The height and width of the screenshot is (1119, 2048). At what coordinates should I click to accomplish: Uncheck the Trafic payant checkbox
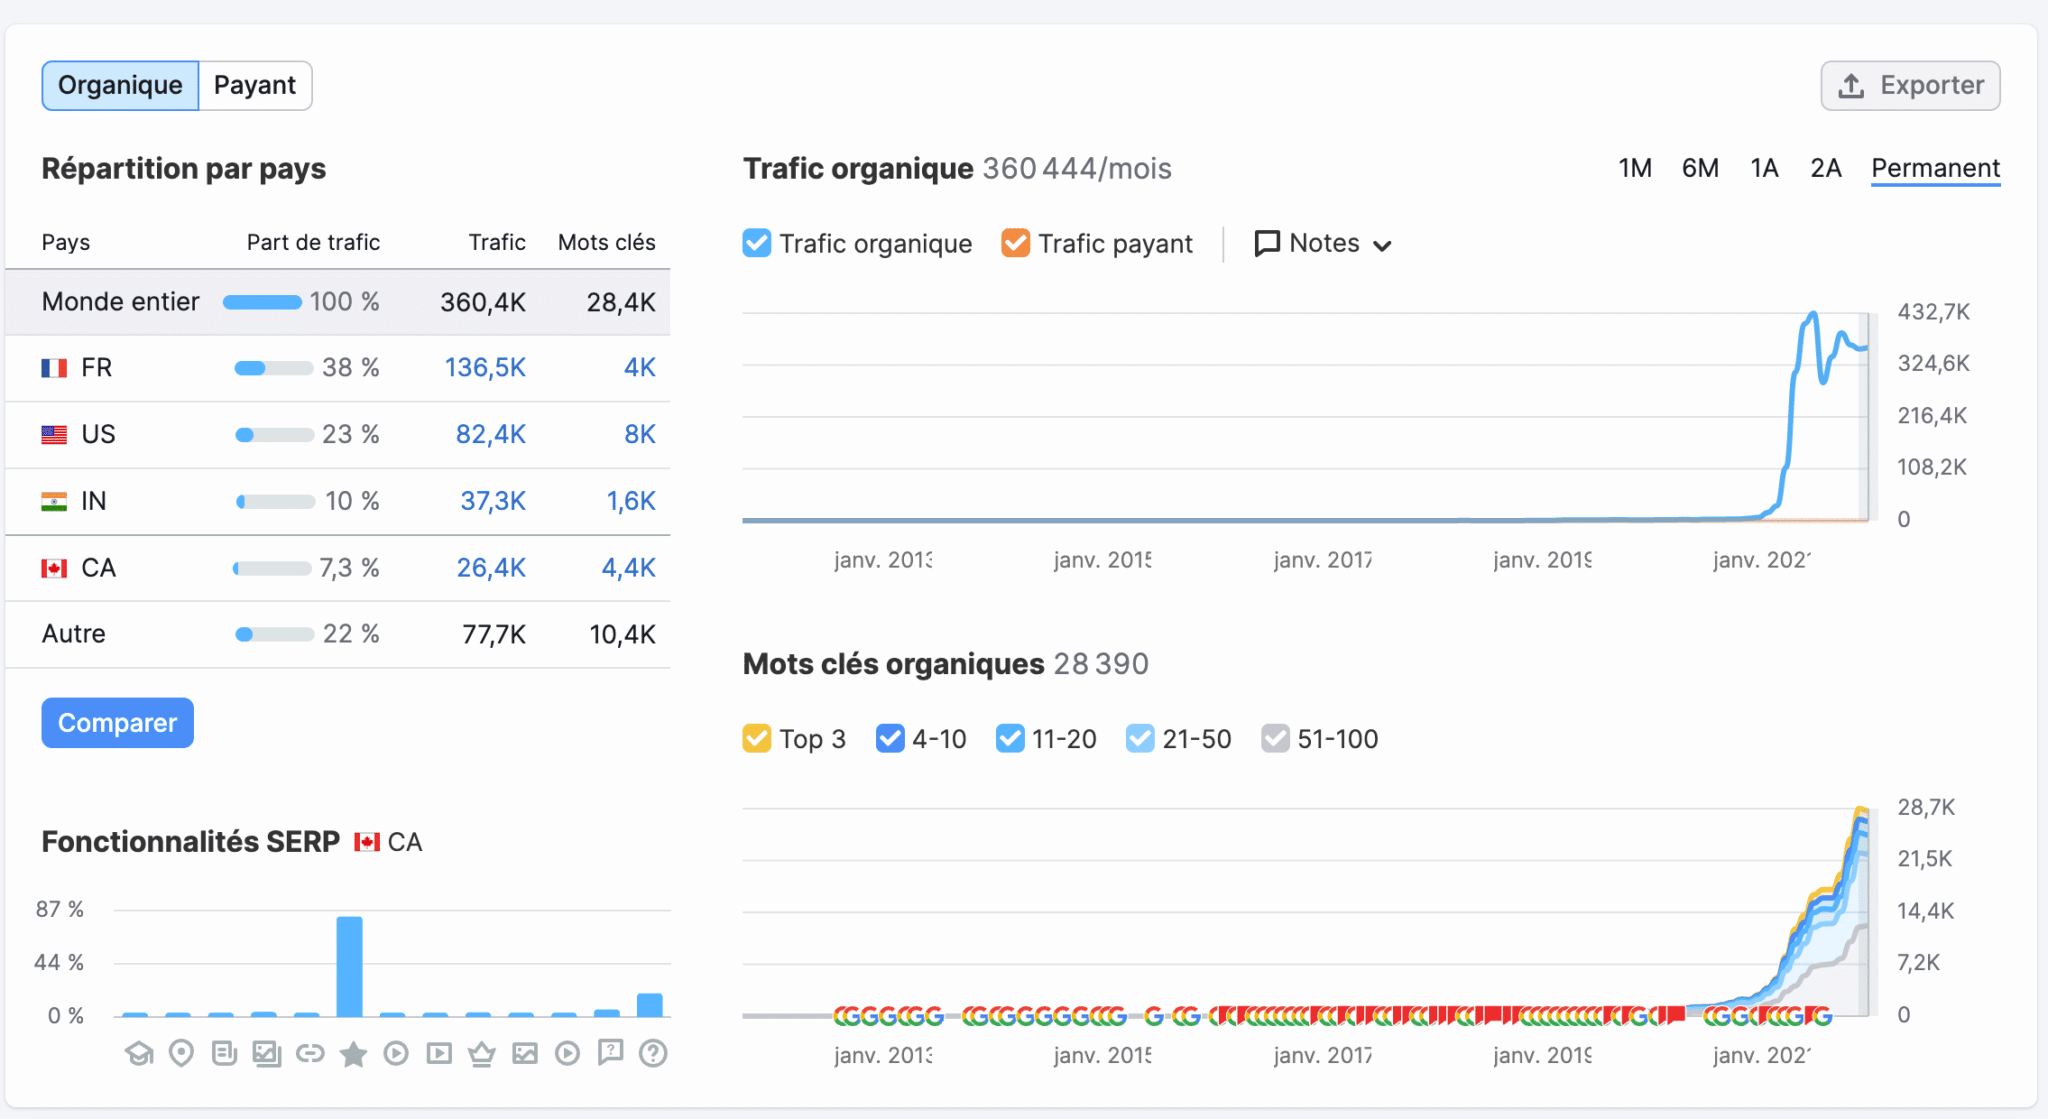[x=1015, y=243]
